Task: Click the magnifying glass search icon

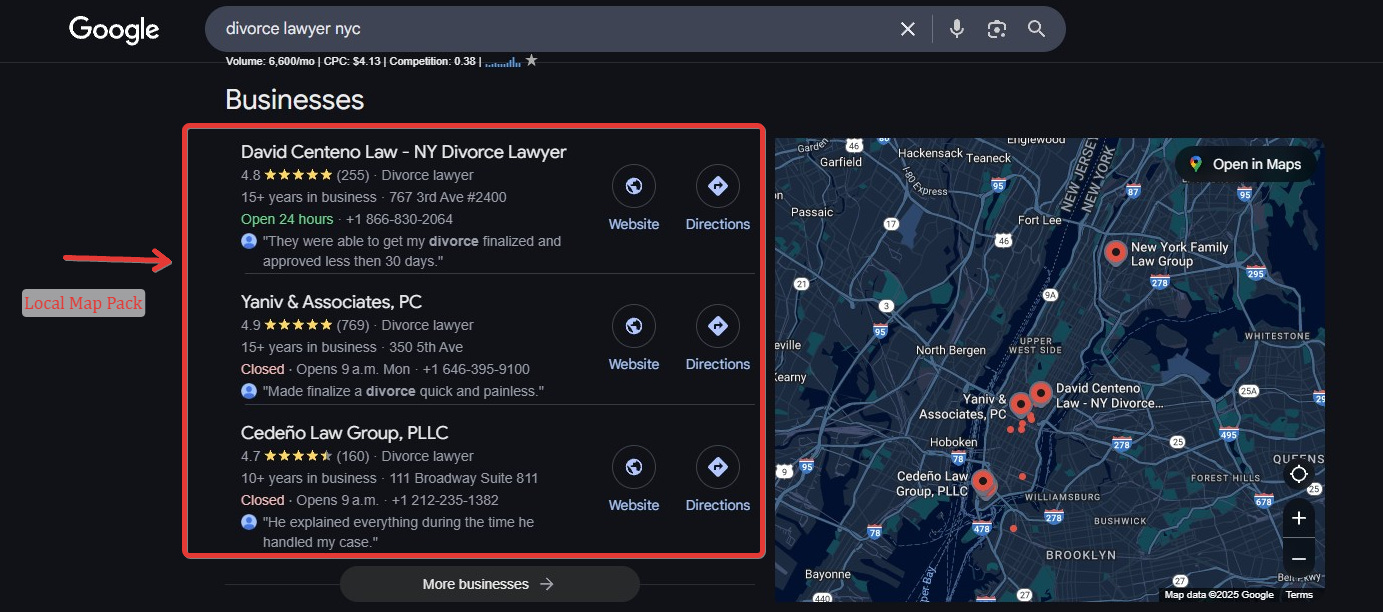Action: pos(1036,29)
